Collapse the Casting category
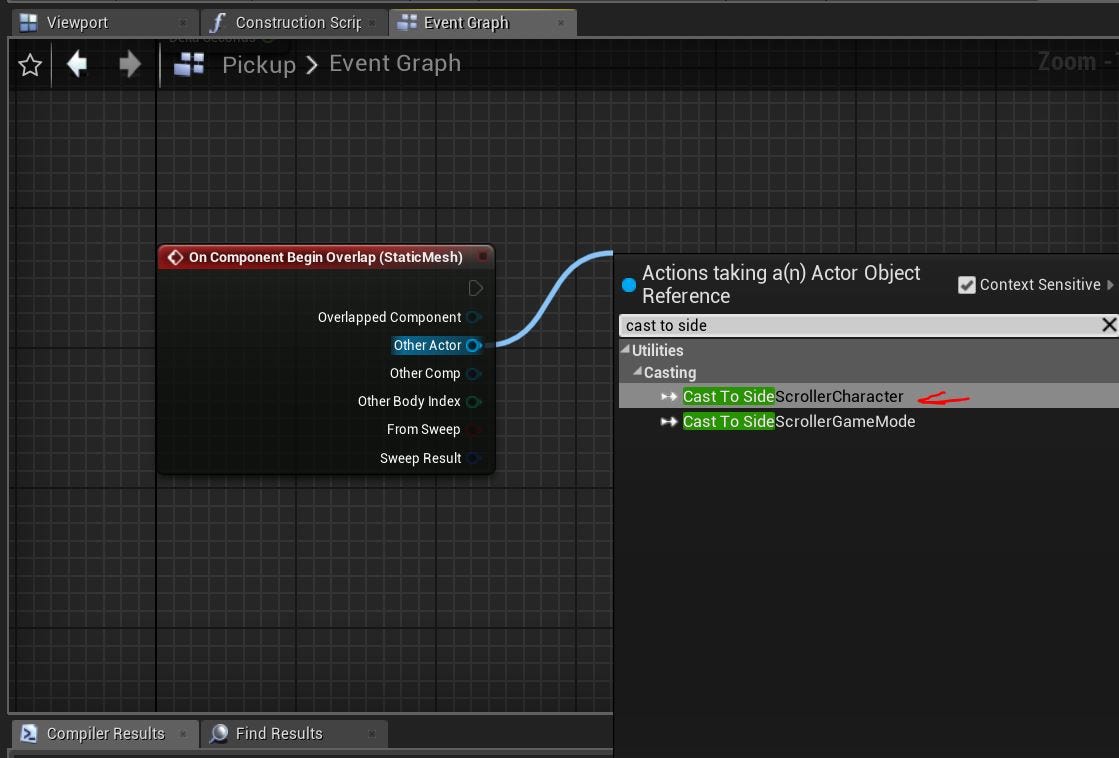Viewport: 1119px width, 758px height. [637, 372]
